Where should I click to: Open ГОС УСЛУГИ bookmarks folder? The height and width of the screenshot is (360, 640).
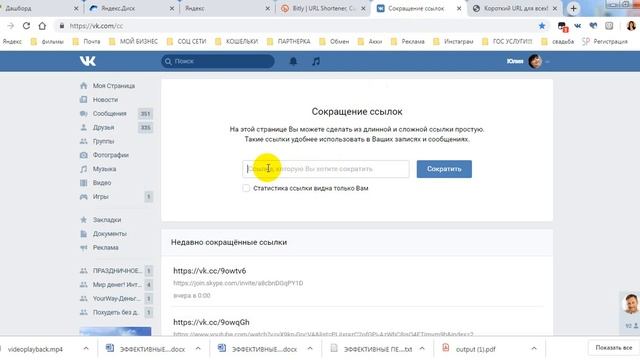click(507, 41)
